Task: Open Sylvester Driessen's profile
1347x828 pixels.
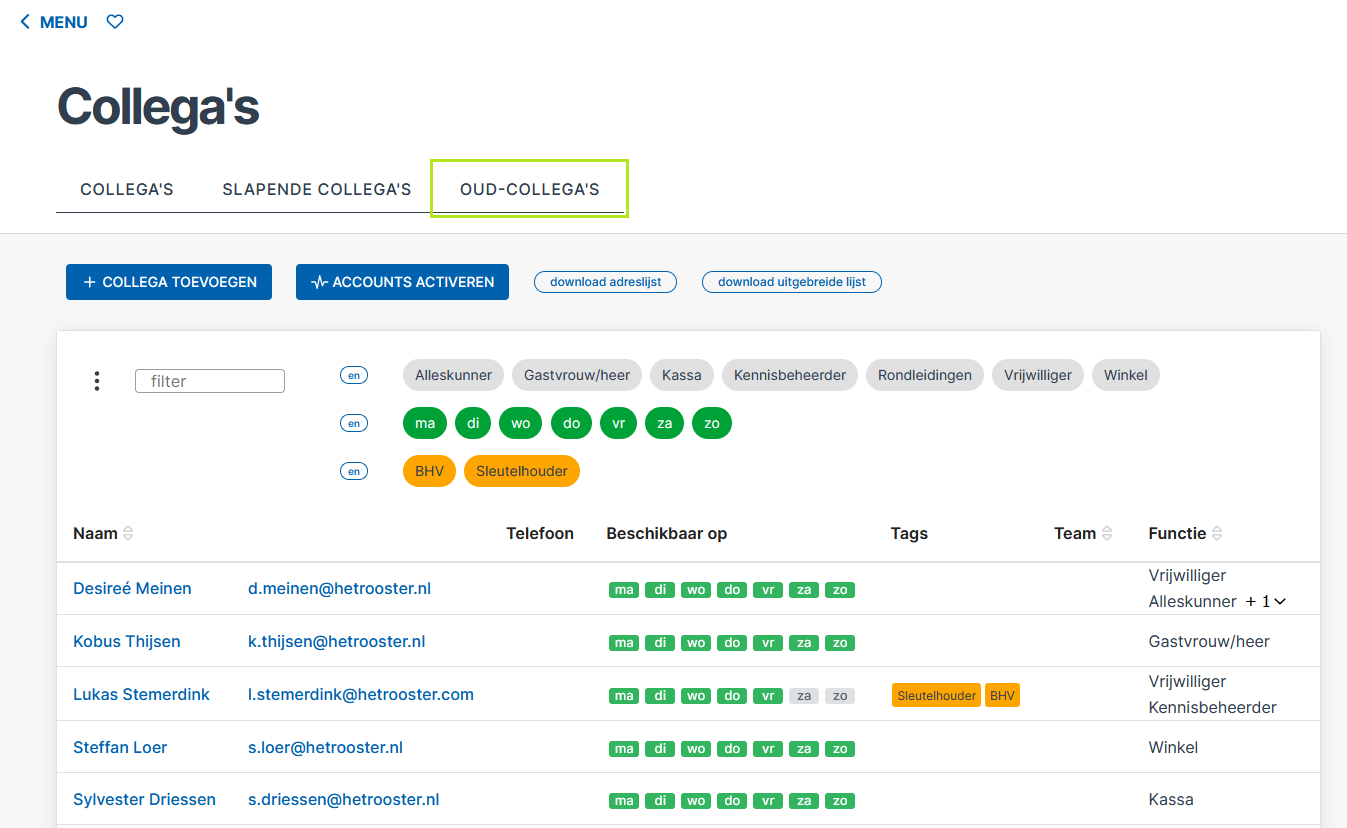Action: 144,799
